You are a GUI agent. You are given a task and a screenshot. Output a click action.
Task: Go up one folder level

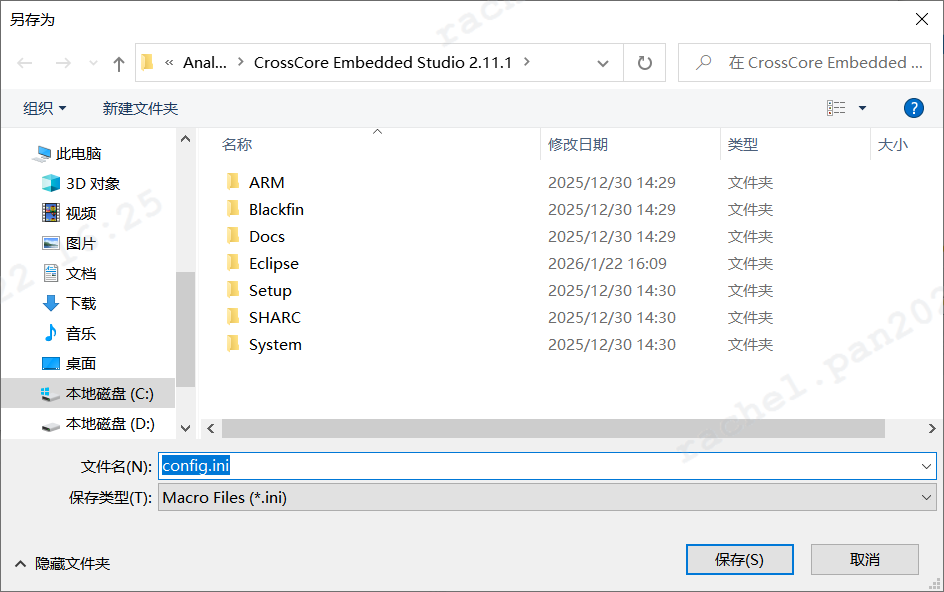(119, 63)
